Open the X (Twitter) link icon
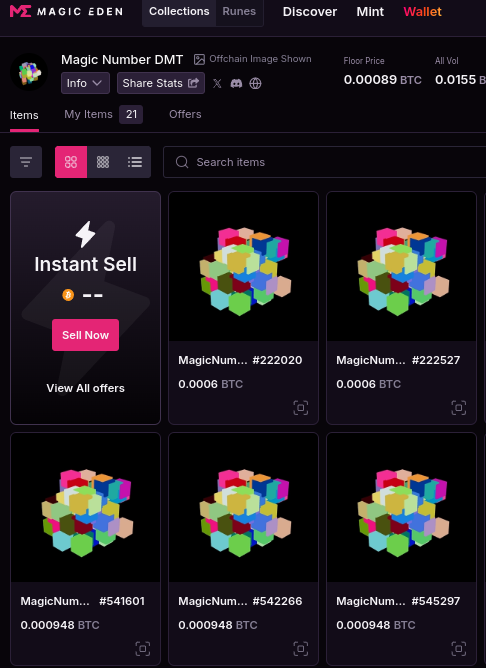 pos(217,84)
